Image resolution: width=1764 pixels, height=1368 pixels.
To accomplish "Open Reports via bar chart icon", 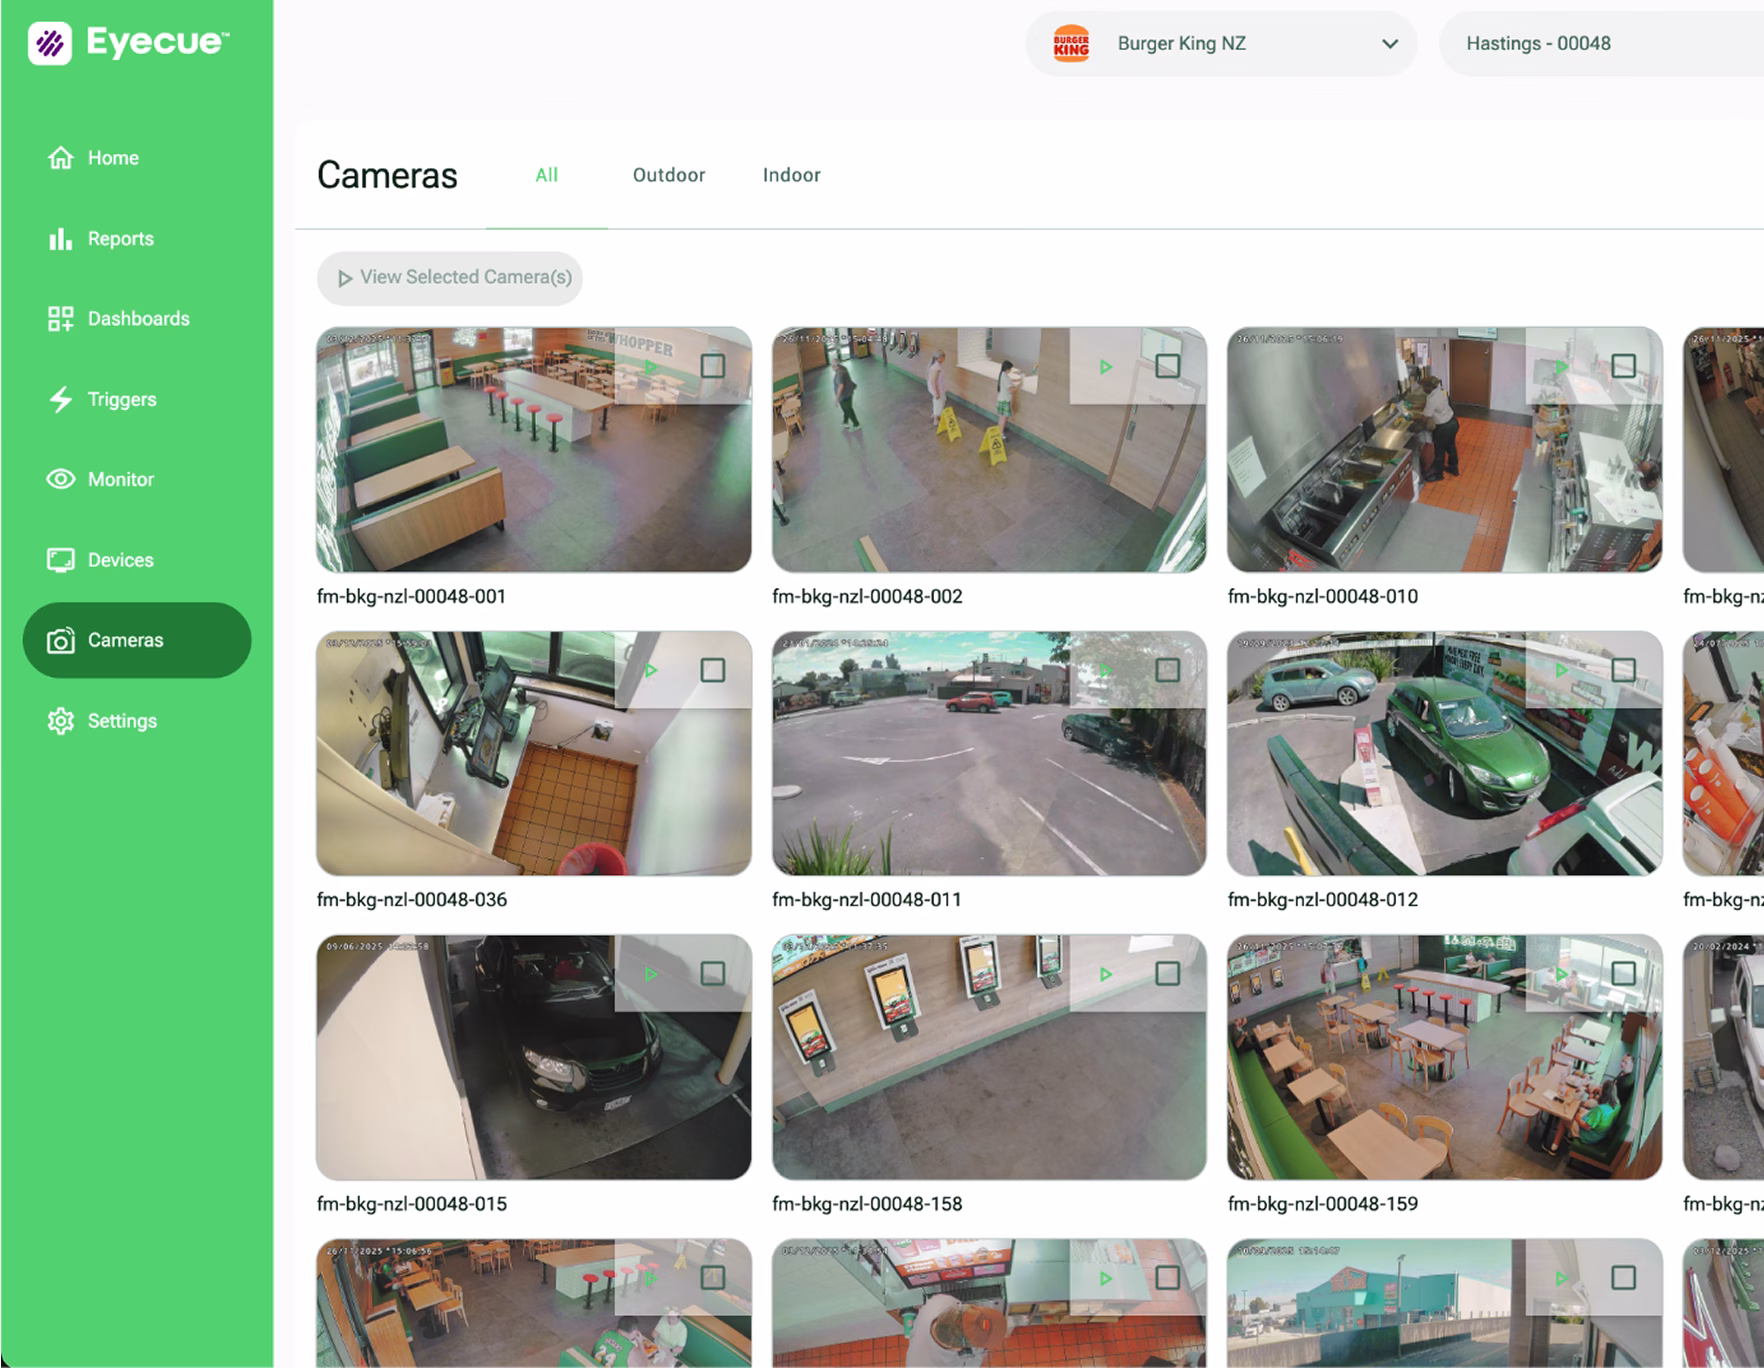I will 60,239.
